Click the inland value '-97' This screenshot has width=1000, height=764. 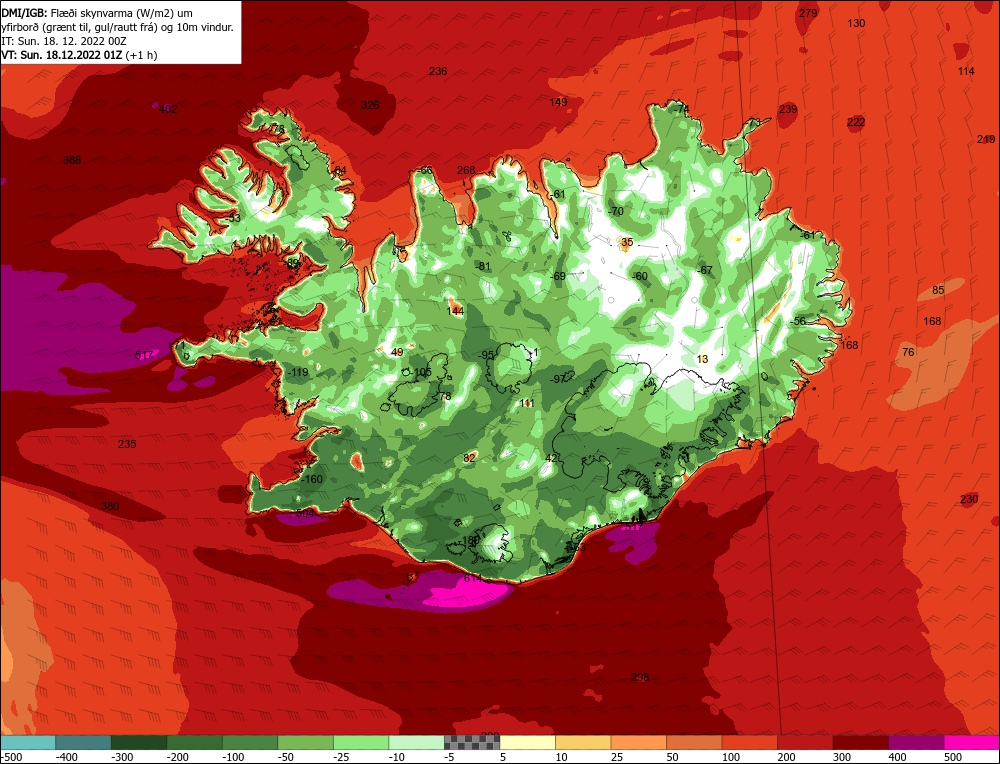pyautogui.click(x=557, y=379)
